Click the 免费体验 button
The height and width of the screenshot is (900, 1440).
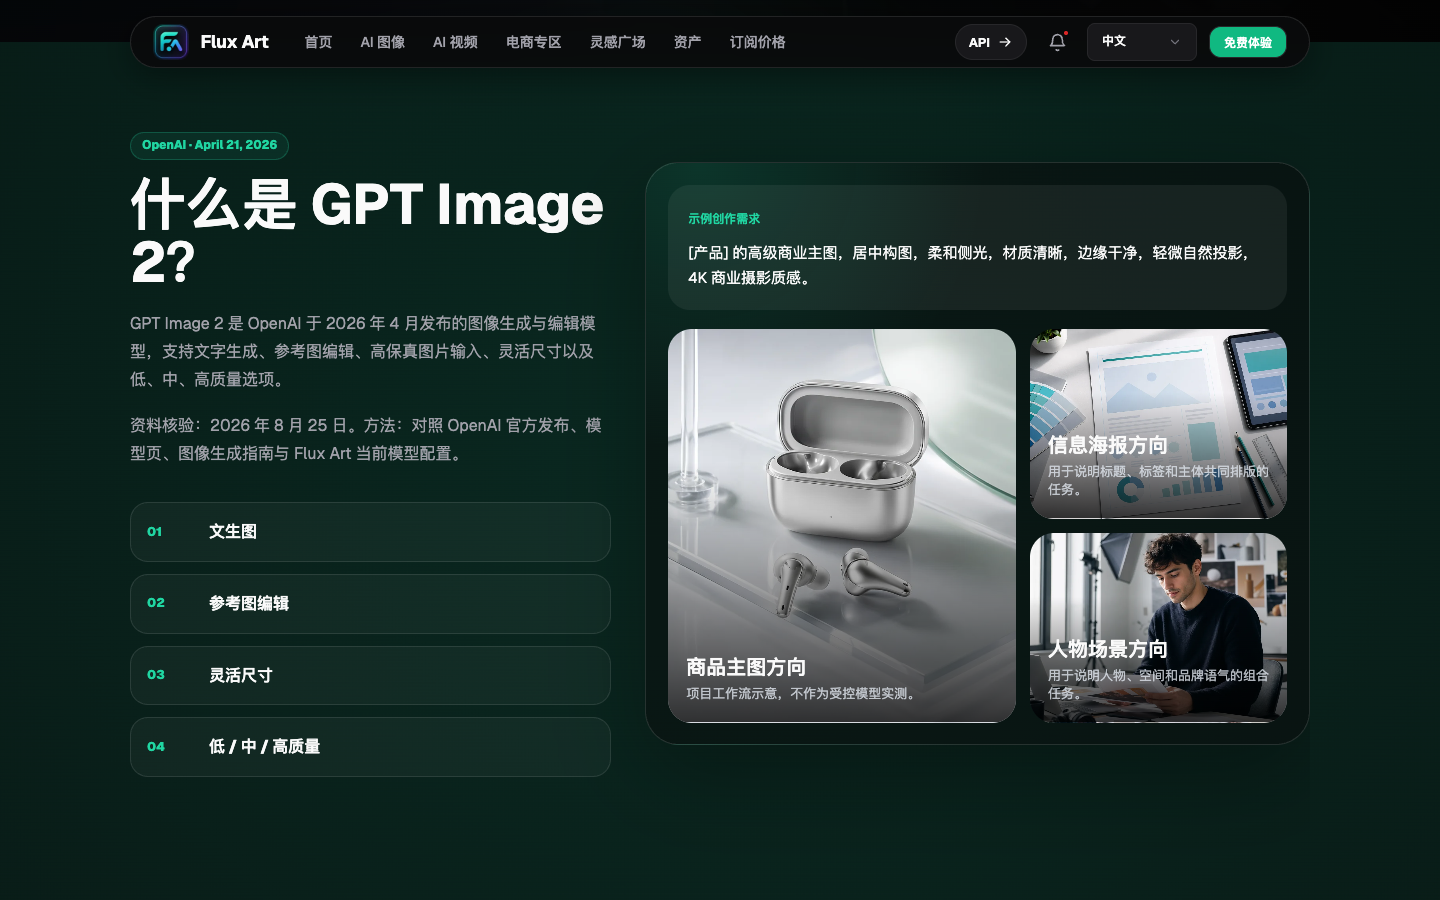point(1247,42)
